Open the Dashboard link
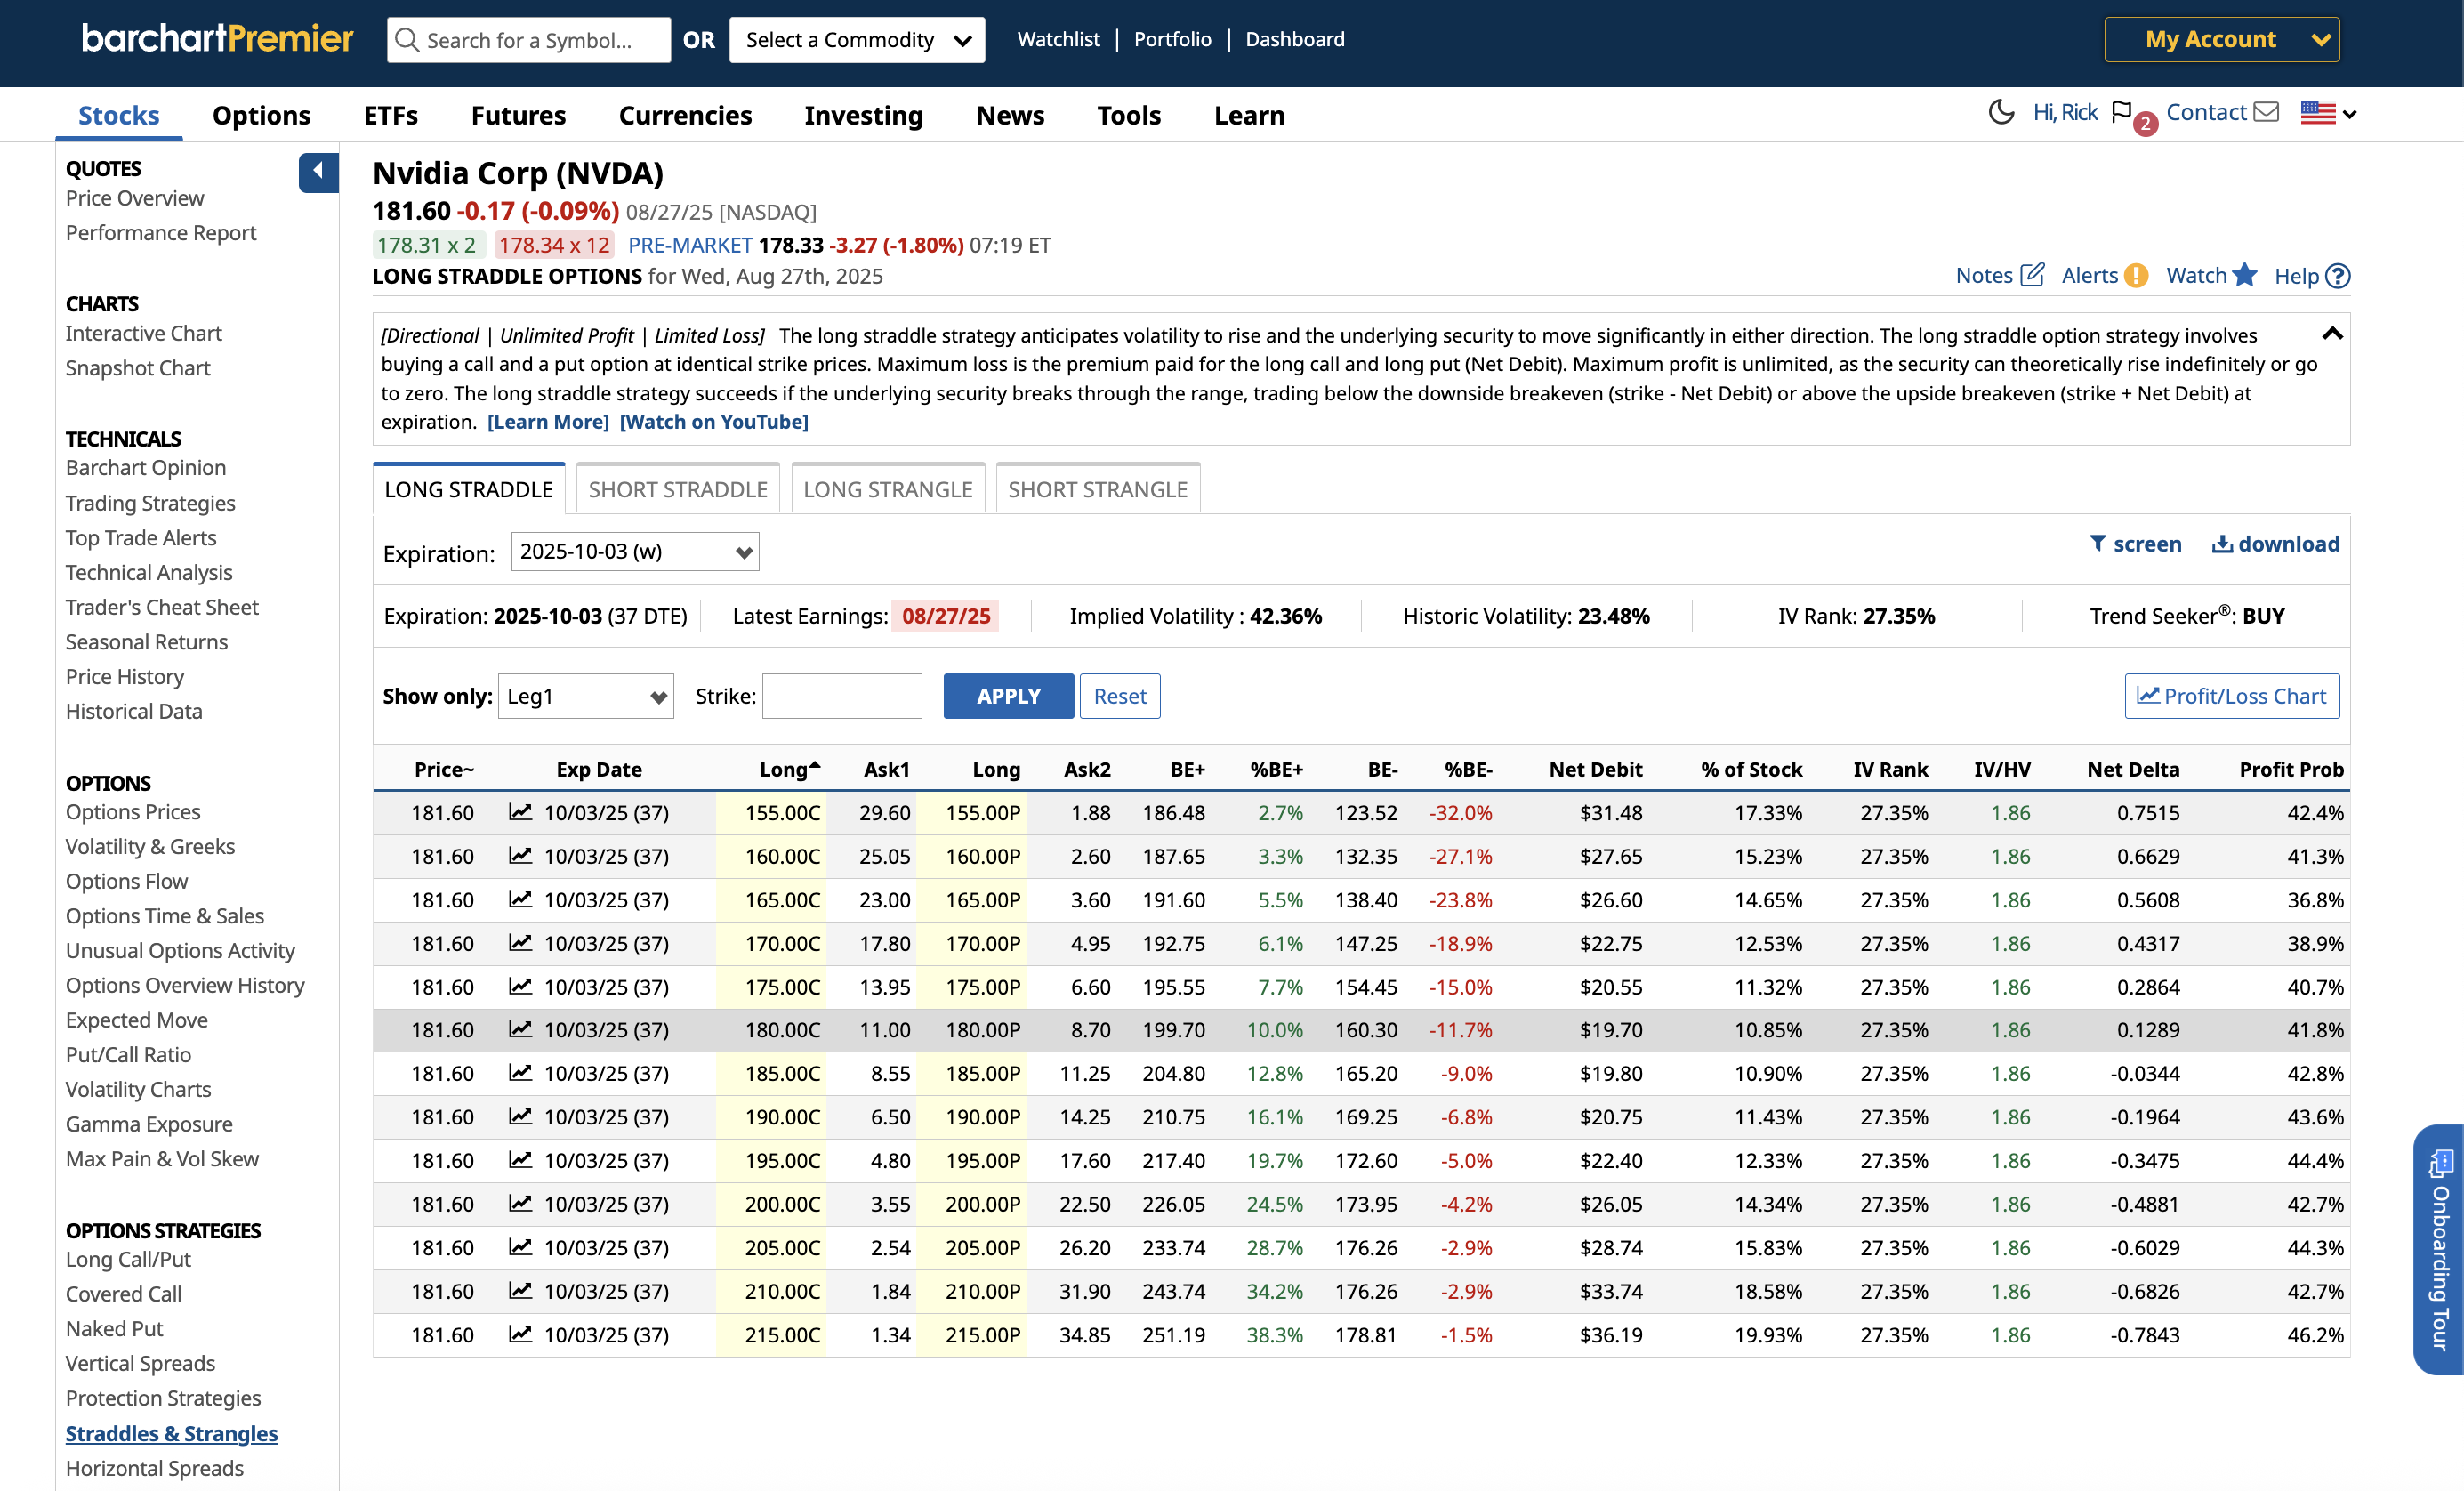 (x=1295, y=39)
